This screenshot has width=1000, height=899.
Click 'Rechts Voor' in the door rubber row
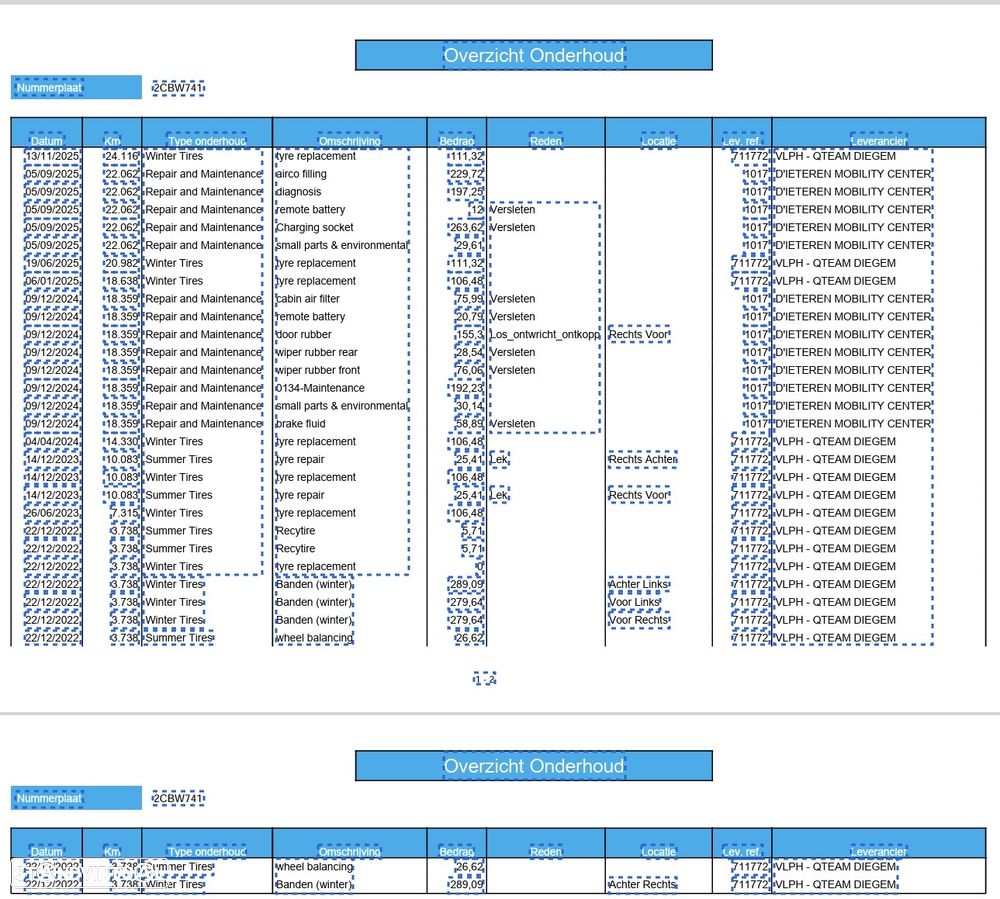pyautogui.click(x=639, y=334)
